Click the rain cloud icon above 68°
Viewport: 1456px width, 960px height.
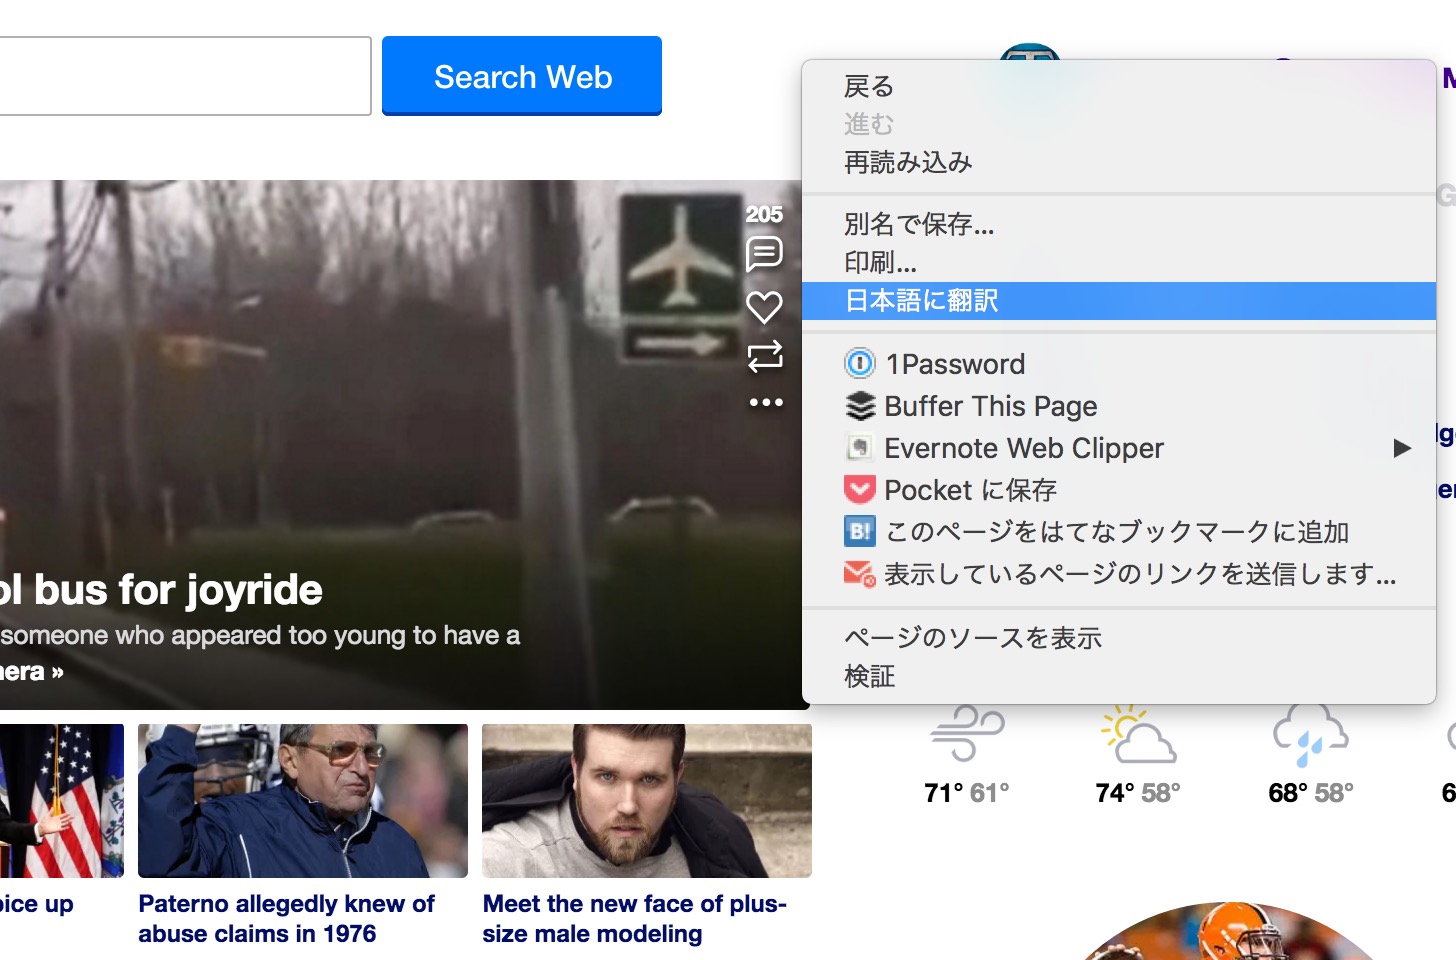tap(1310, 734)
